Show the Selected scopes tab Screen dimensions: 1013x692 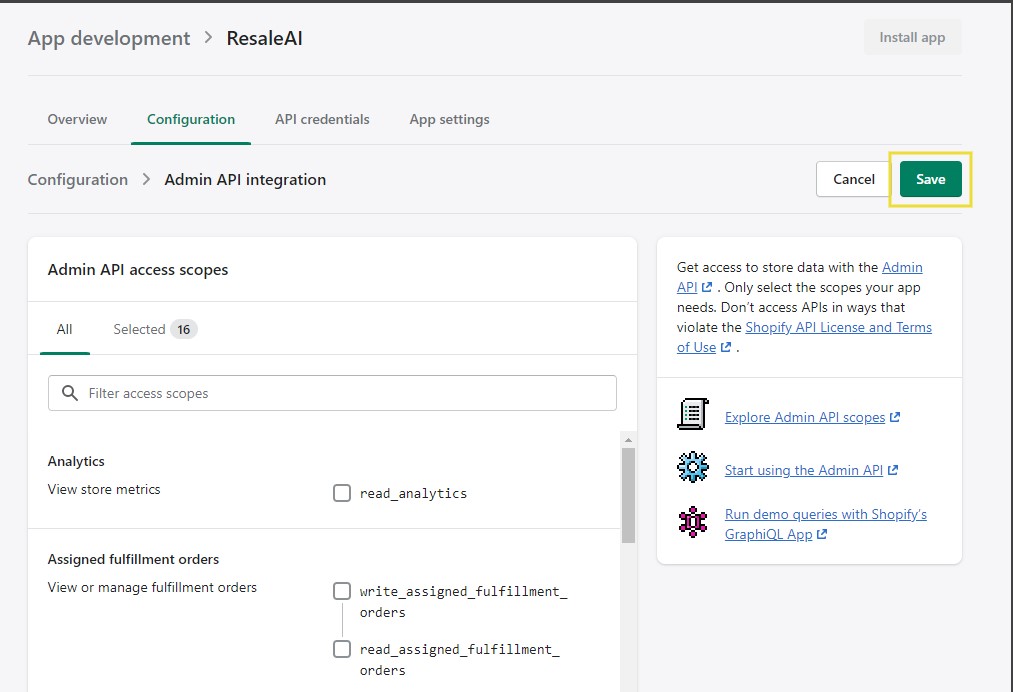155,329
